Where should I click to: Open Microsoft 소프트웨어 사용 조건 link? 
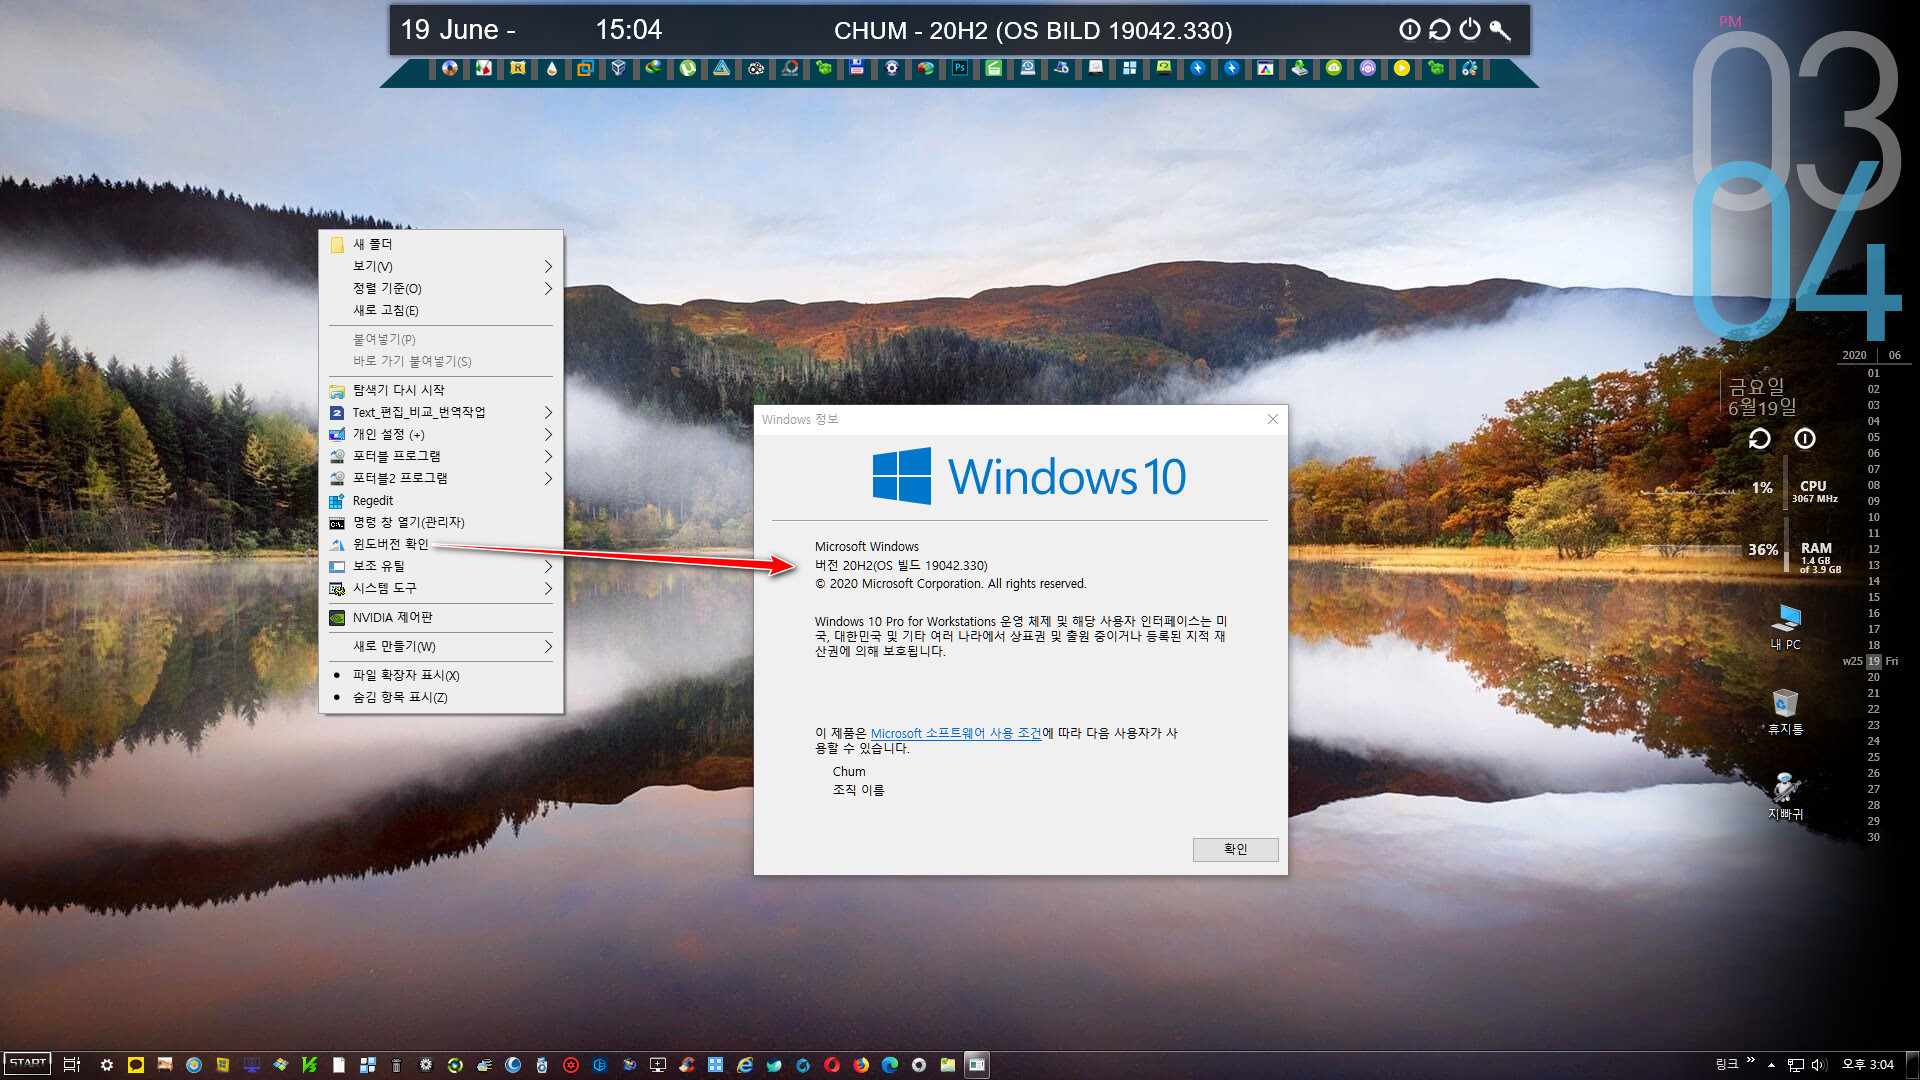click(956, 733)
